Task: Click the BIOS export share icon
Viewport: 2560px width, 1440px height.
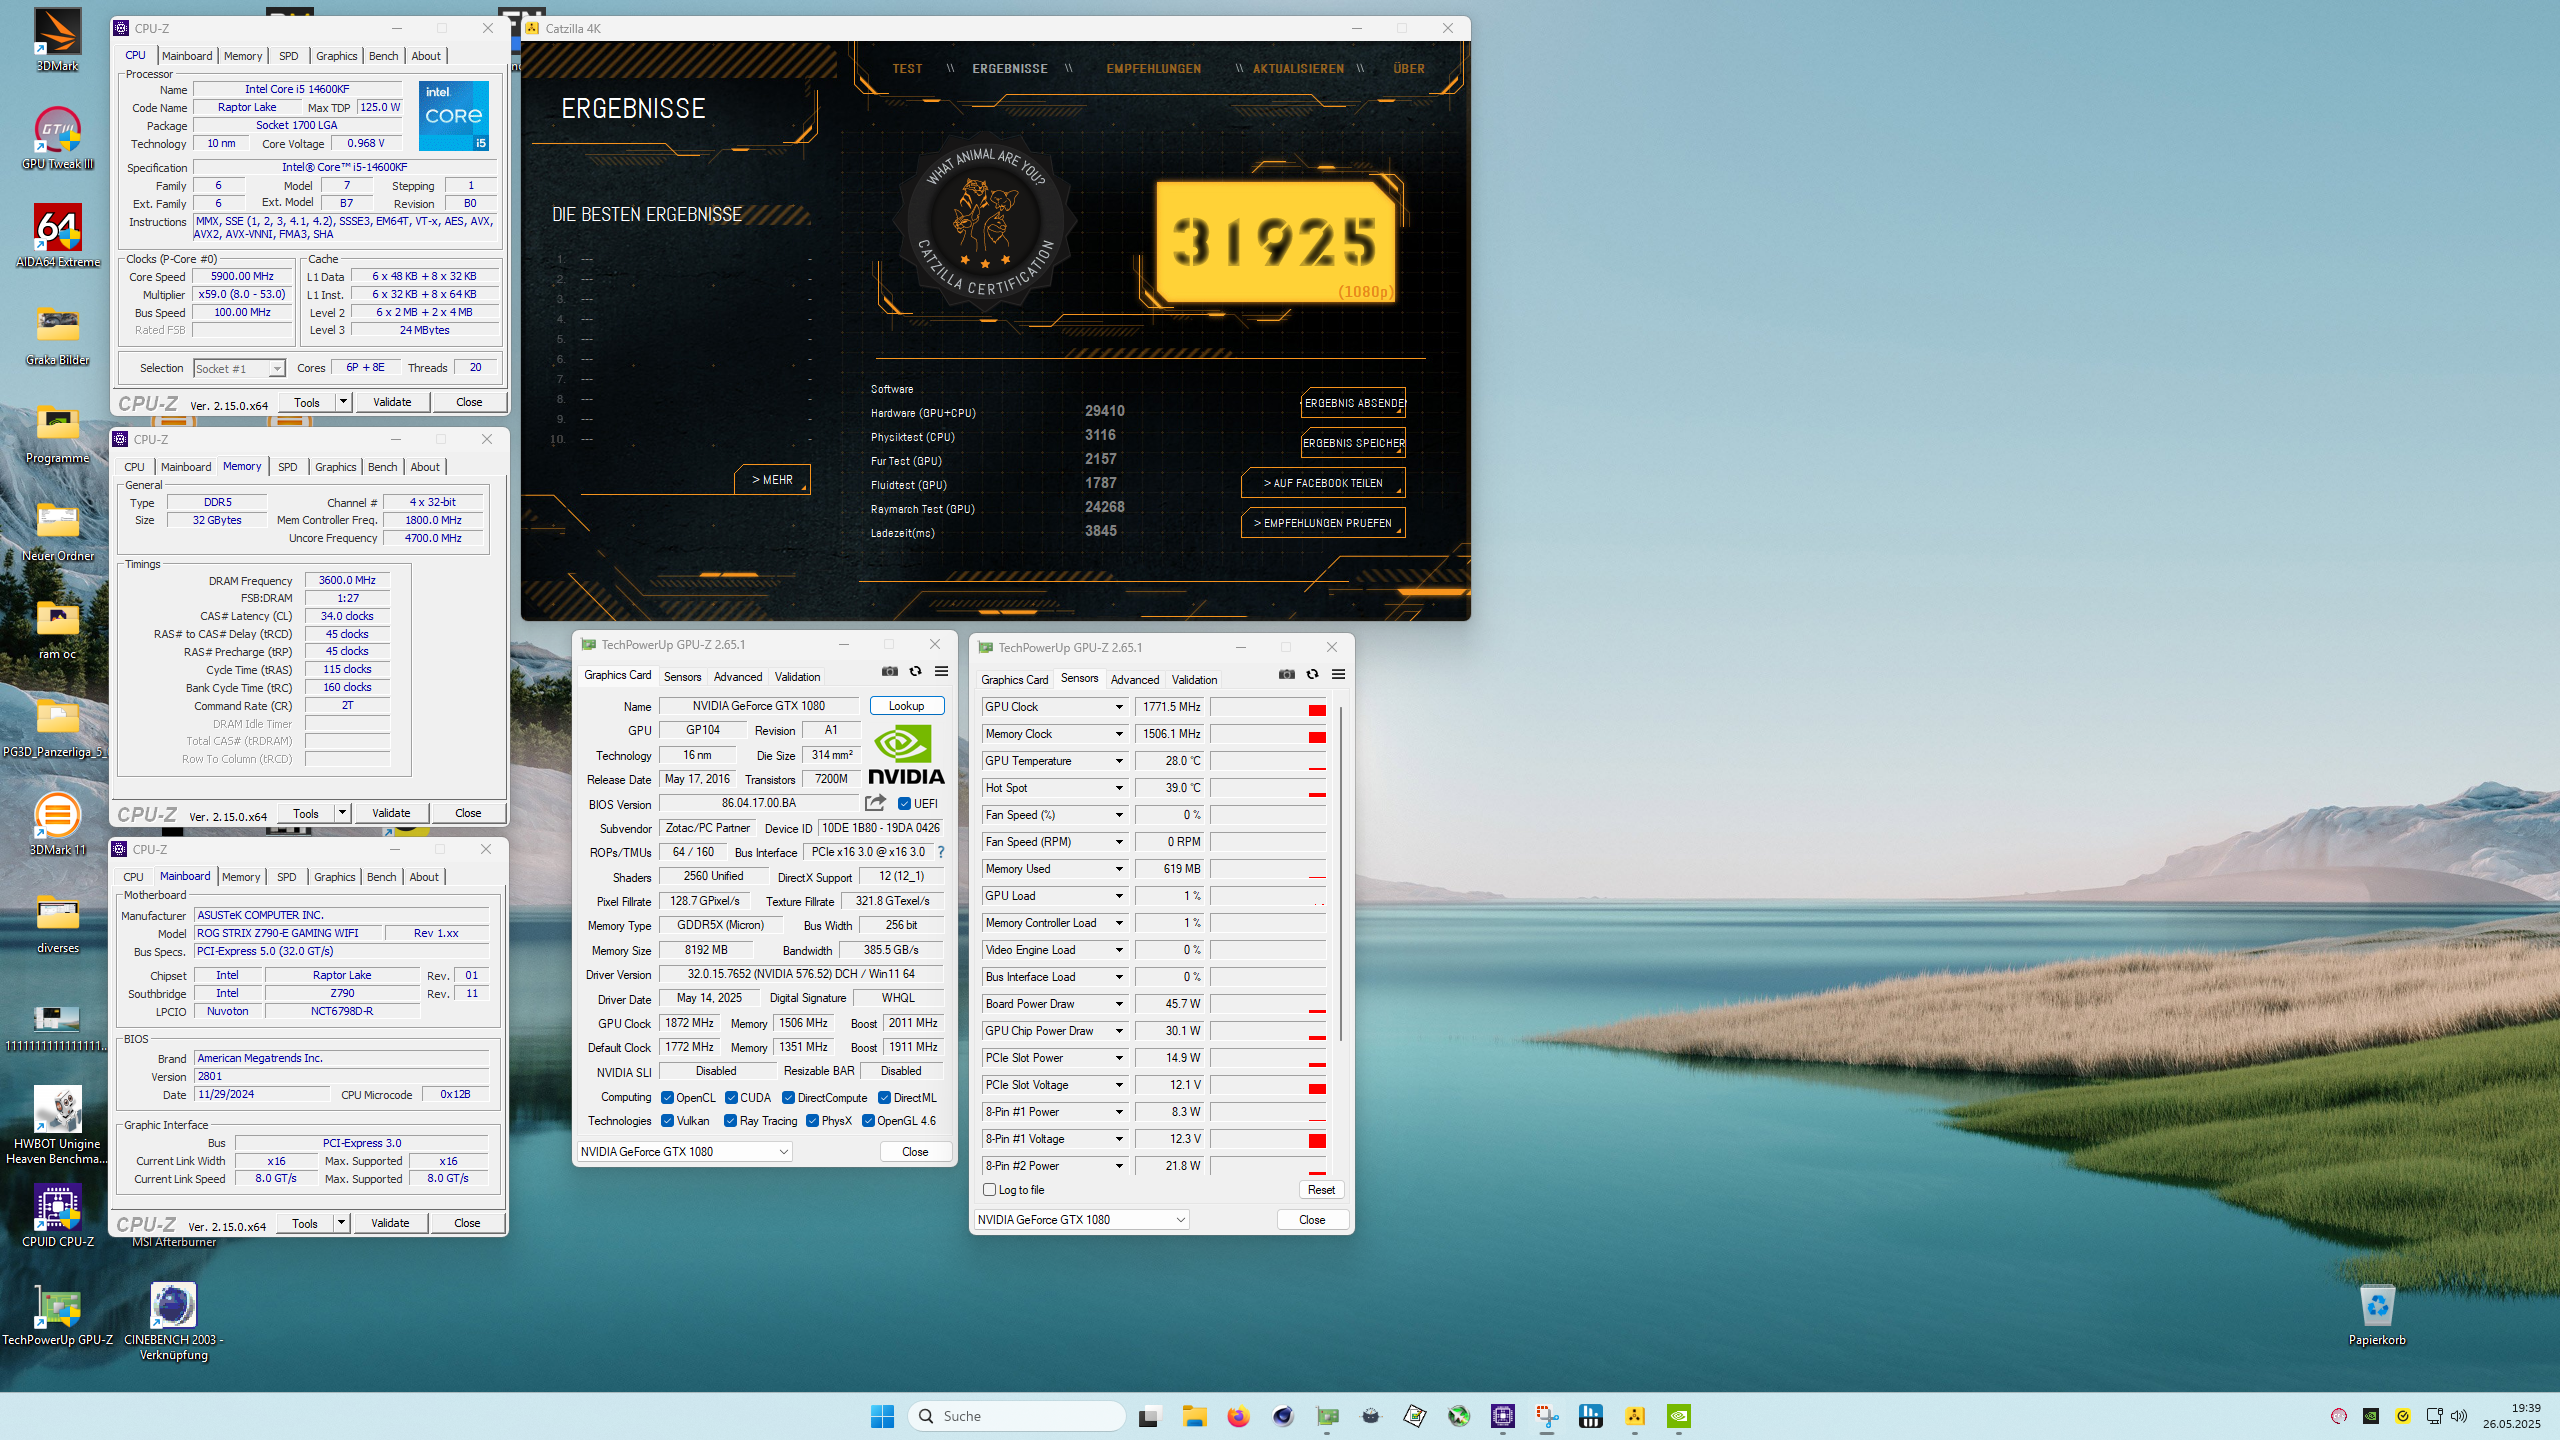Action: pyautogui.click(x=875, y=803)
